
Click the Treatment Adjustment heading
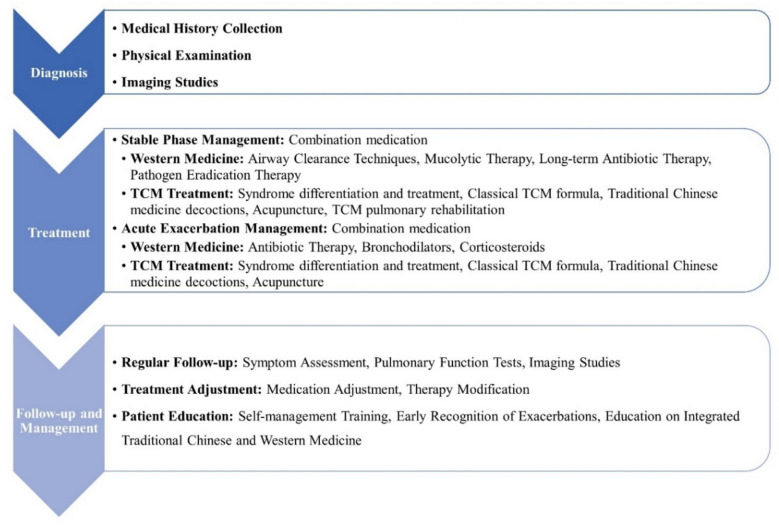[x=192, y=389]
